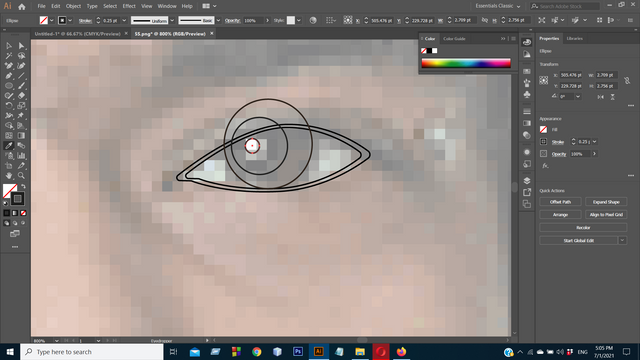Select the Shape Builder tool
Image resolution: width=640 pixels, height=360 pixels.
pyautogui.click(x=9, y=125)
